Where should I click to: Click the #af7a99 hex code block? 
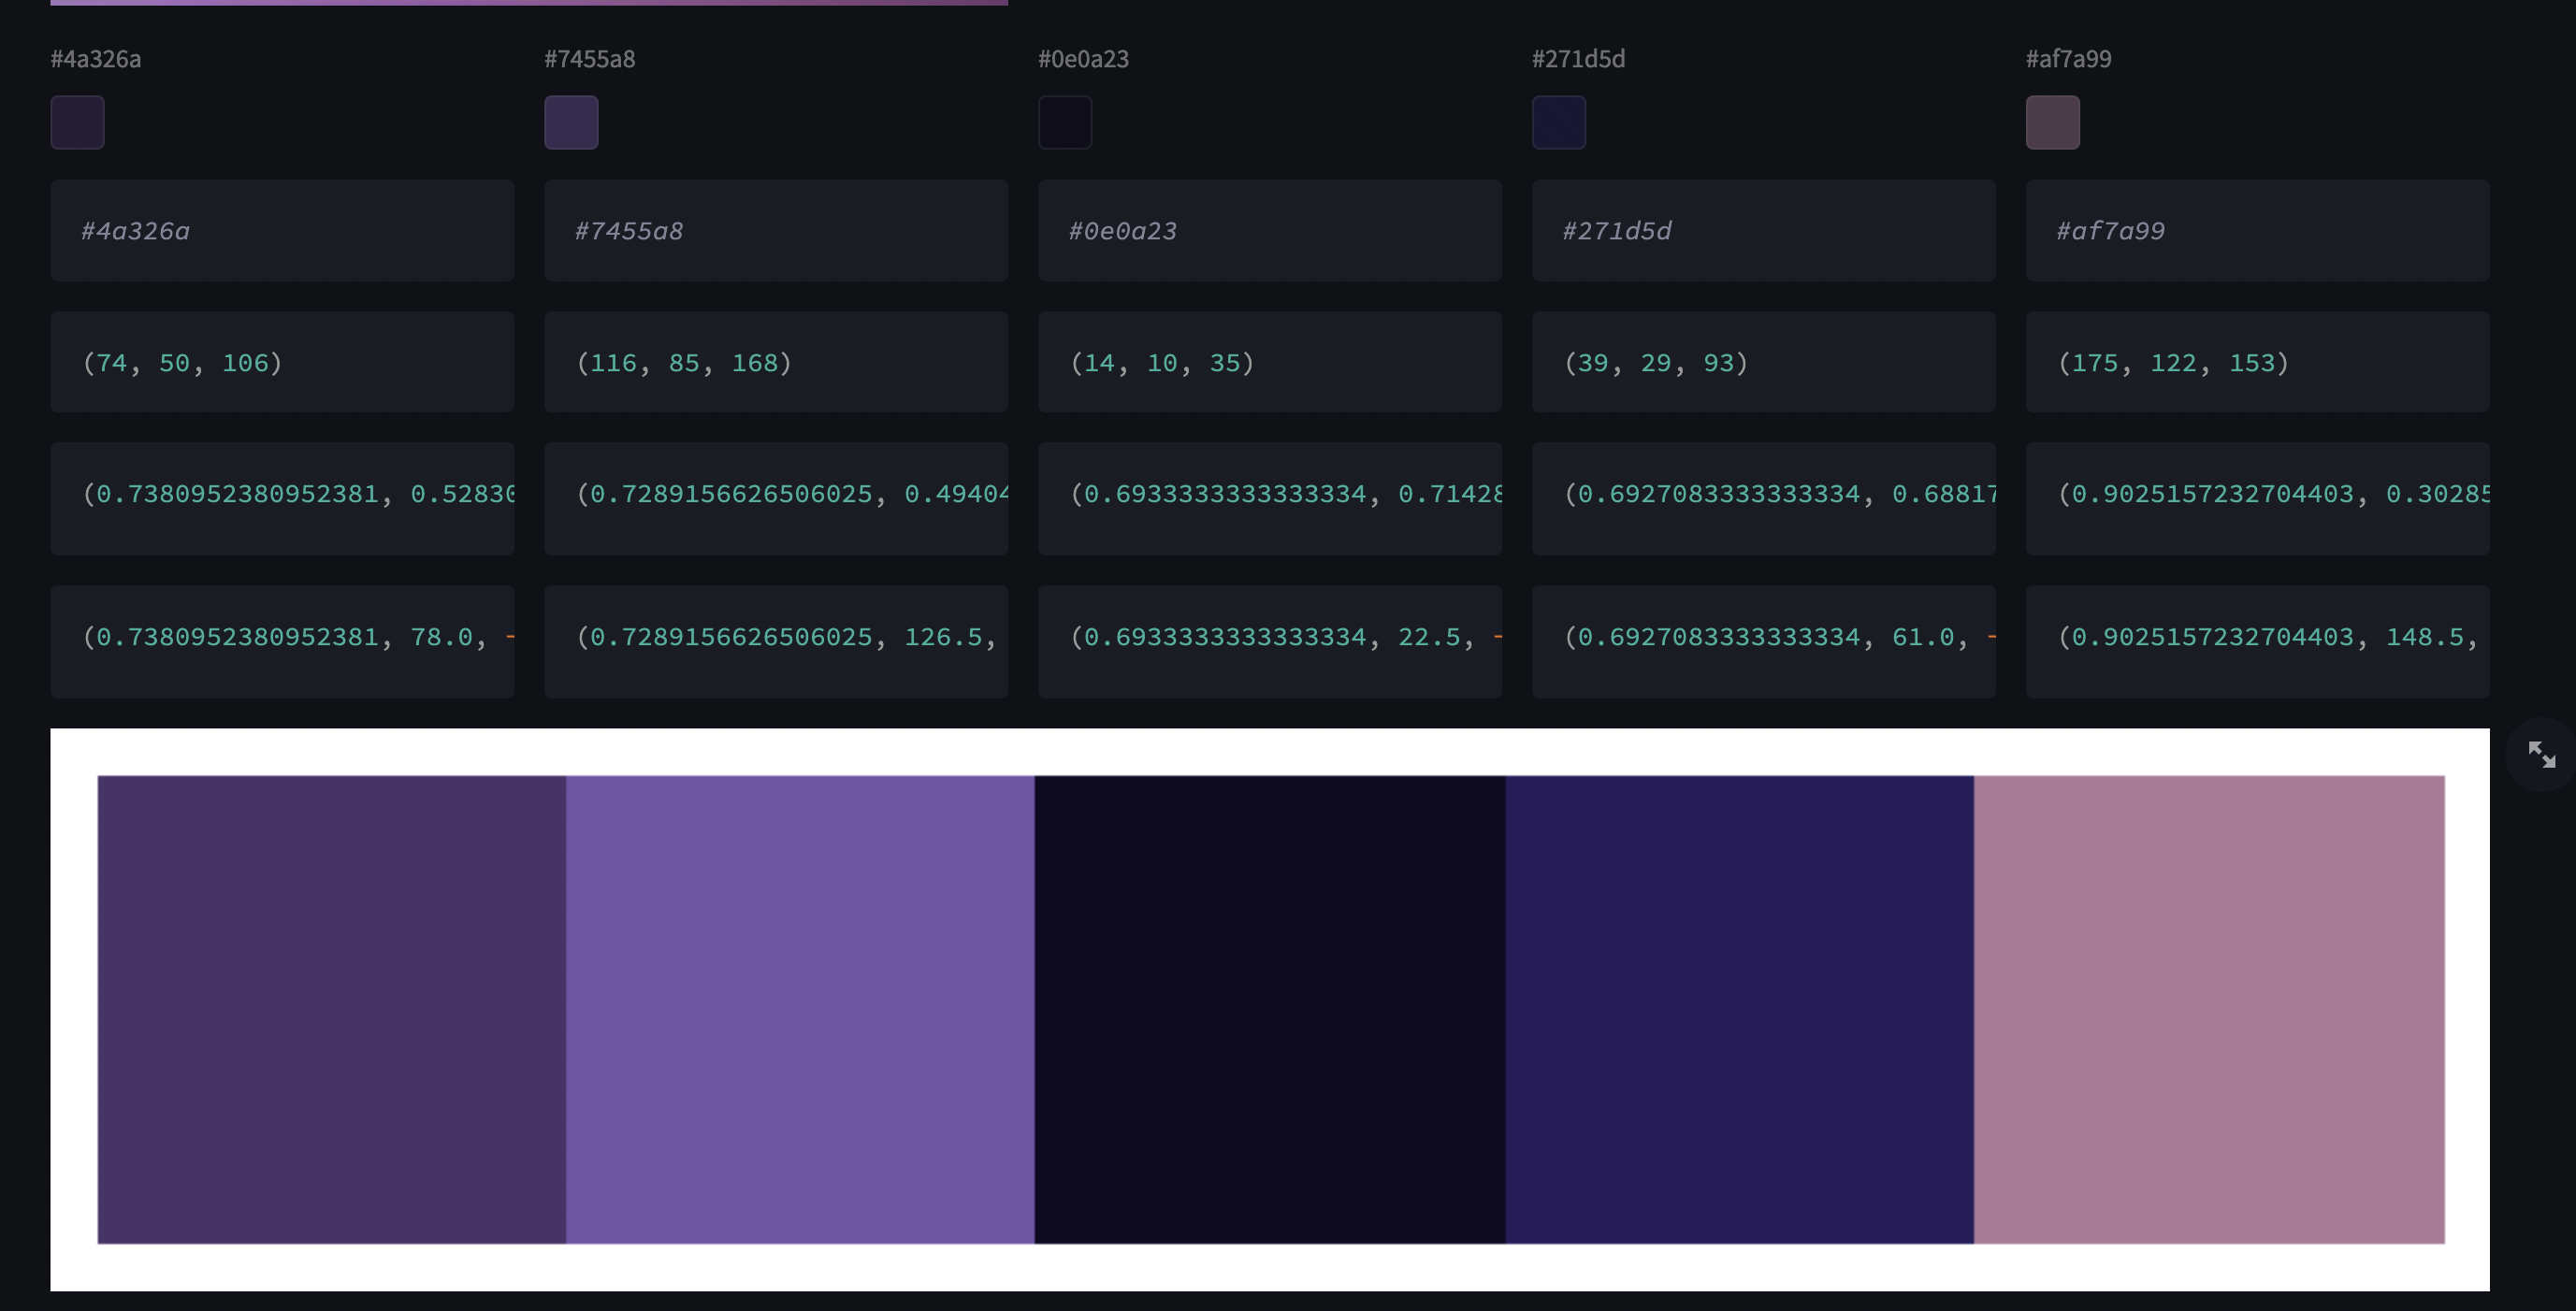(x=2257, y=231)
